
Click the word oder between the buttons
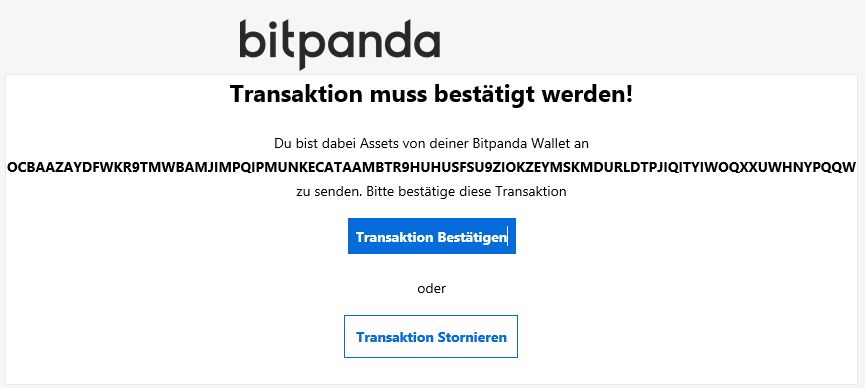431,288
